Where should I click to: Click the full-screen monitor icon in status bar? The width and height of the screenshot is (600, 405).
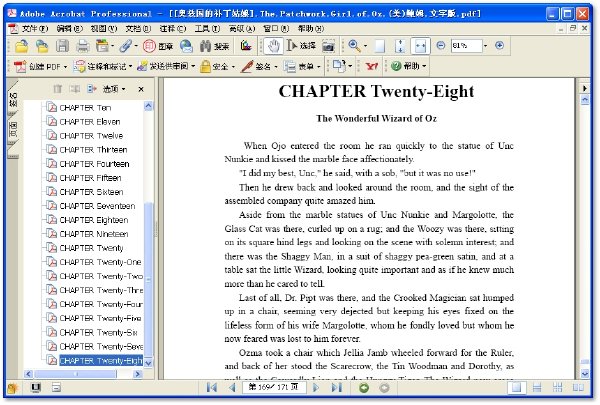36,388
